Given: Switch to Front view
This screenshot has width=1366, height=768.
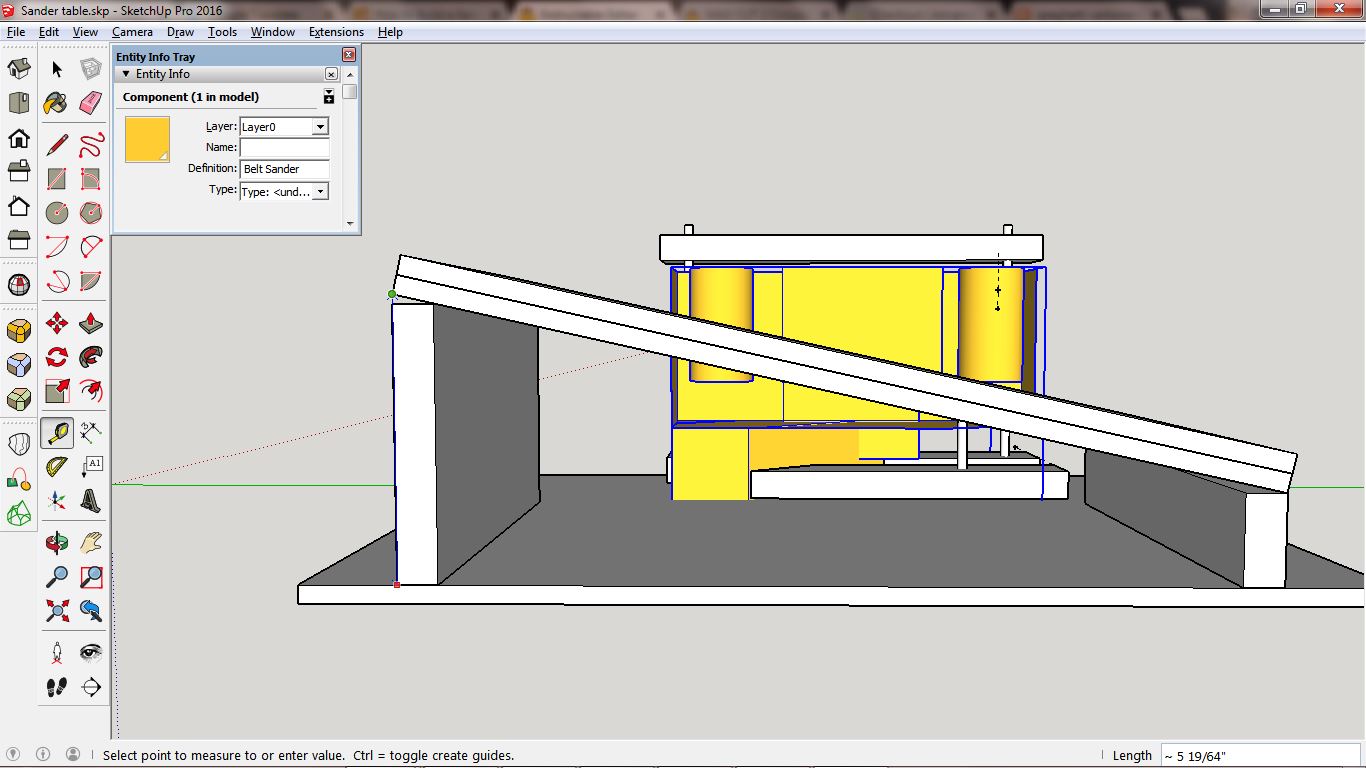Looking at the screenshot, I should [19, 137].
